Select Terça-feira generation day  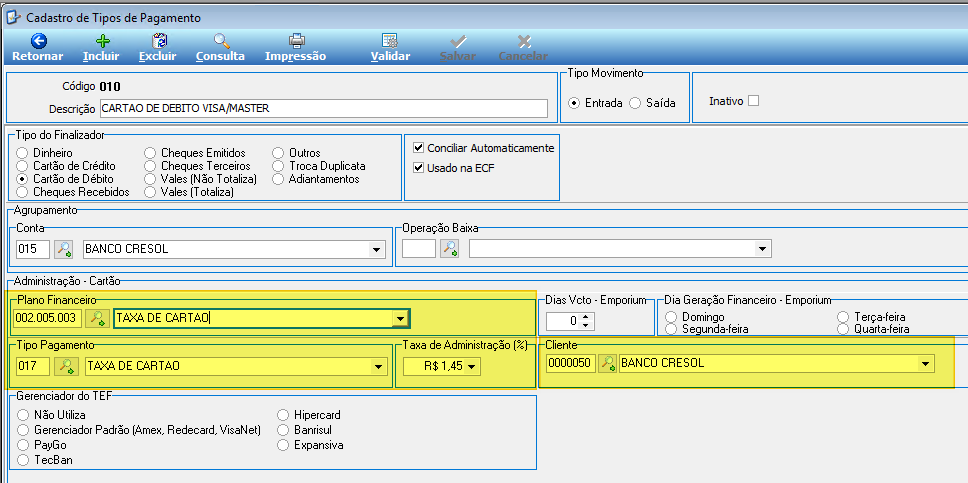point(843,317)
